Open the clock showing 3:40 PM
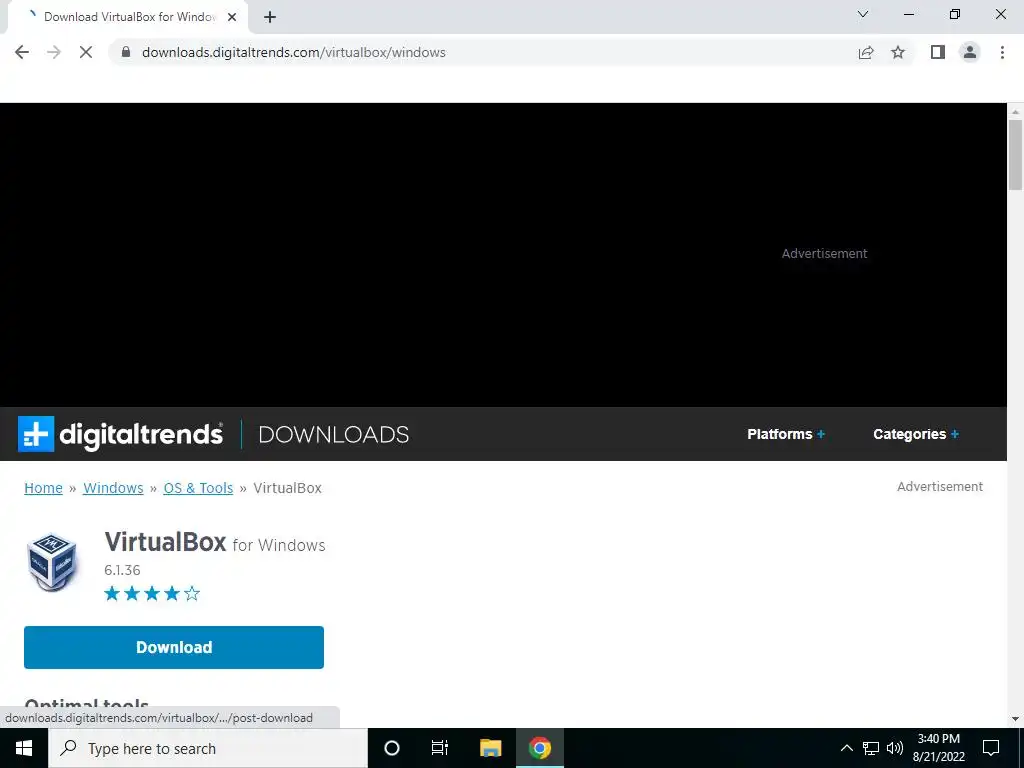Screen dimensions: 1024x768 (x=938, y=748)
